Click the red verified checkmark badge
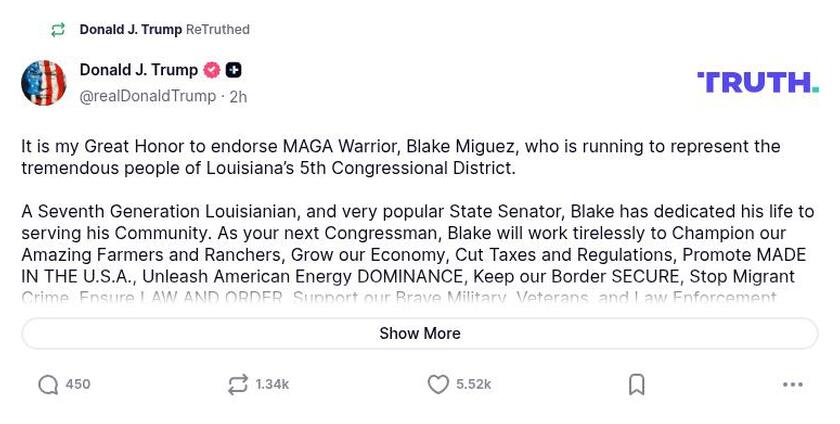The width and height of the screenshot is (840, 424). click(x=212, y=70)
